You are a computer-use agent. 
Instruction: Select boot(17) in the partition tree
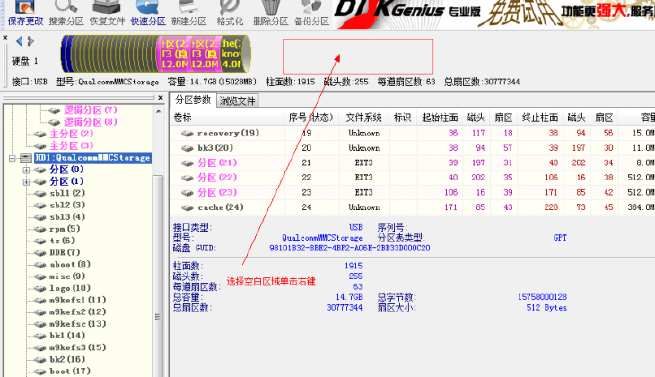pos(70,371)
